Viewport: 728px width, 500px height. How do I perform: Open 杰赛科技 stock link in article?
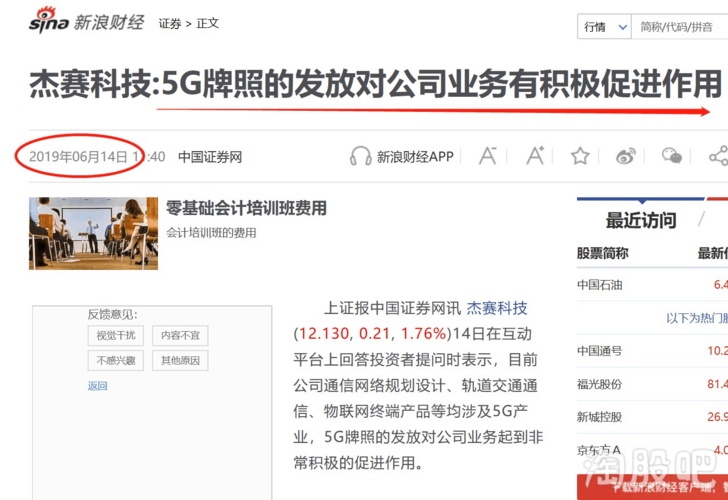click(497, 308)
